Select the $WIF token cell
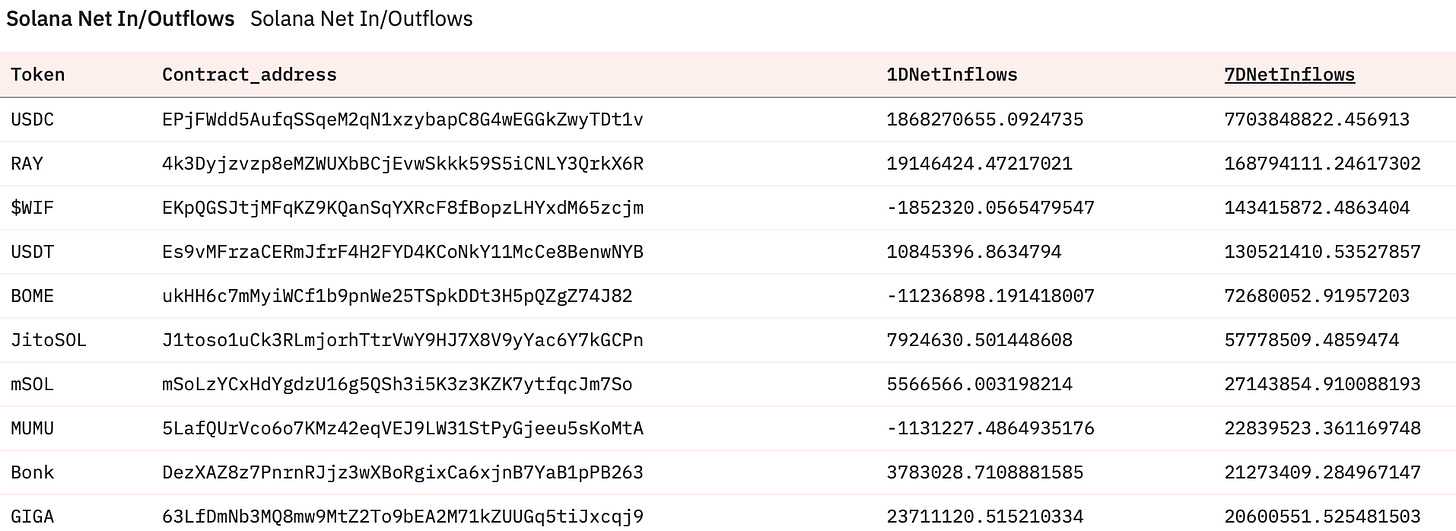 32,208
